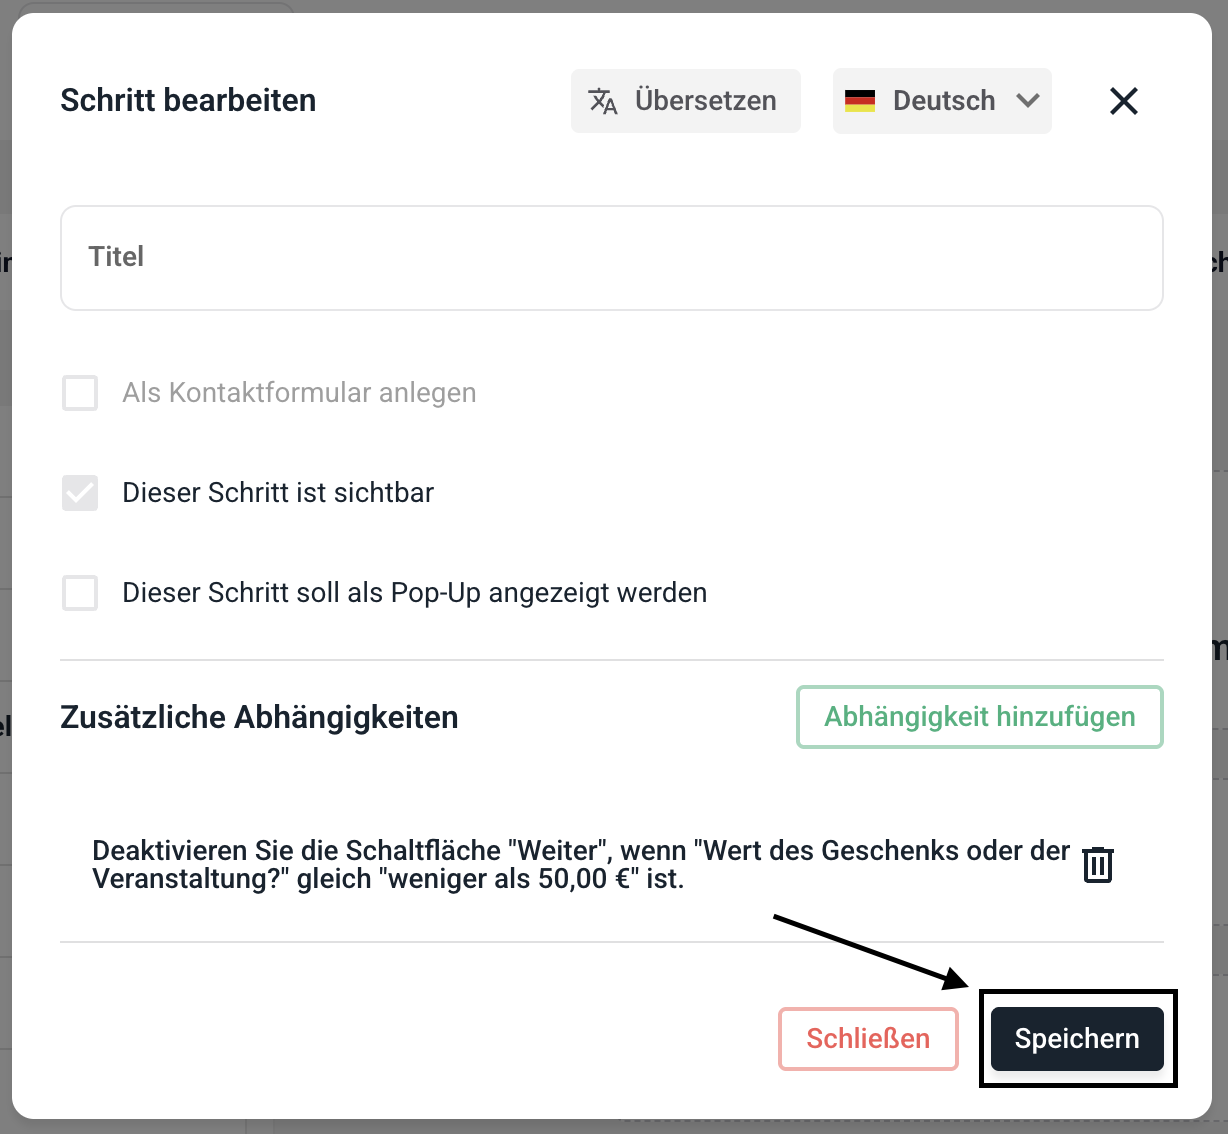The image size is (1228, 1134).
Task: Focus the Titel input field
Action: click(x=612, y=258)
